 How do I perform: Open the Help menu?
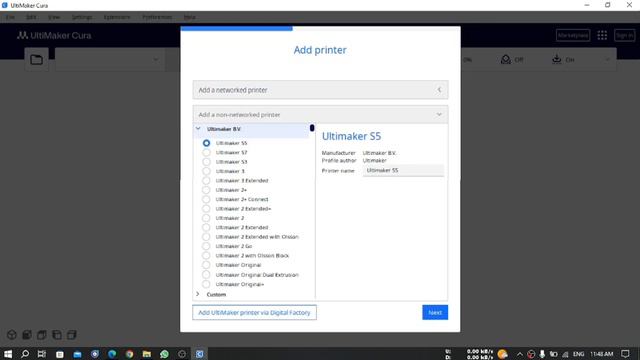coord(189,17)
